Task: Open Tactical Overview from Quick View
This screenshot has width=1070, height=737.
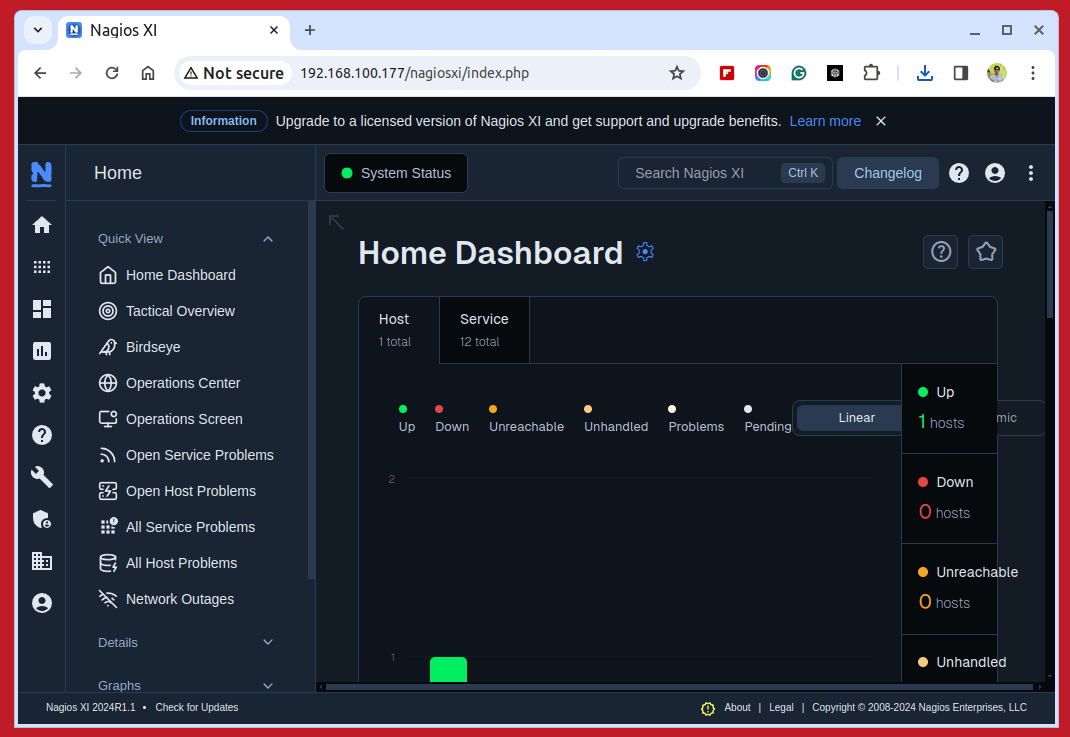Action: [180, 311]
